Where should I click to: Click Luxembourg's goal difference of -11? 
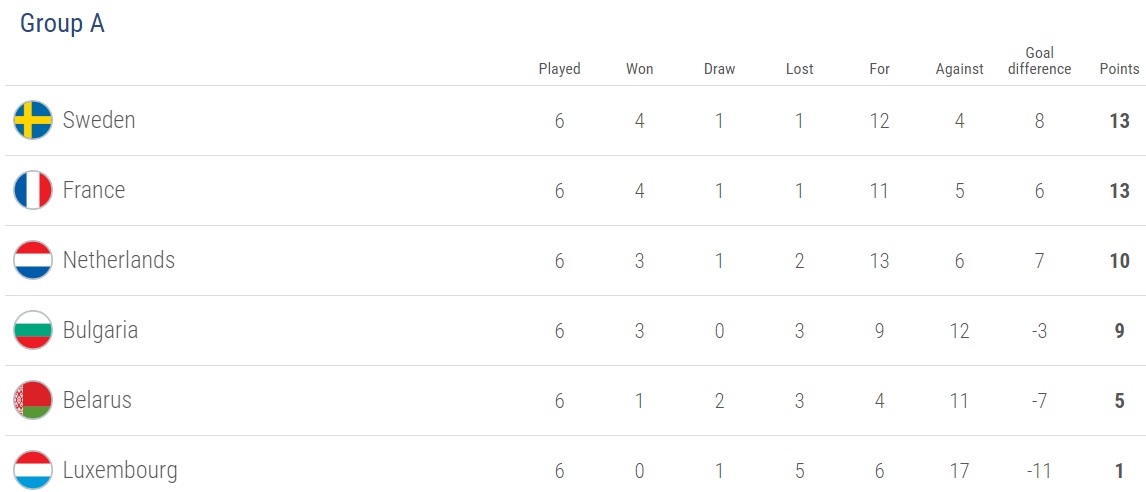[x=1039, y=470]
